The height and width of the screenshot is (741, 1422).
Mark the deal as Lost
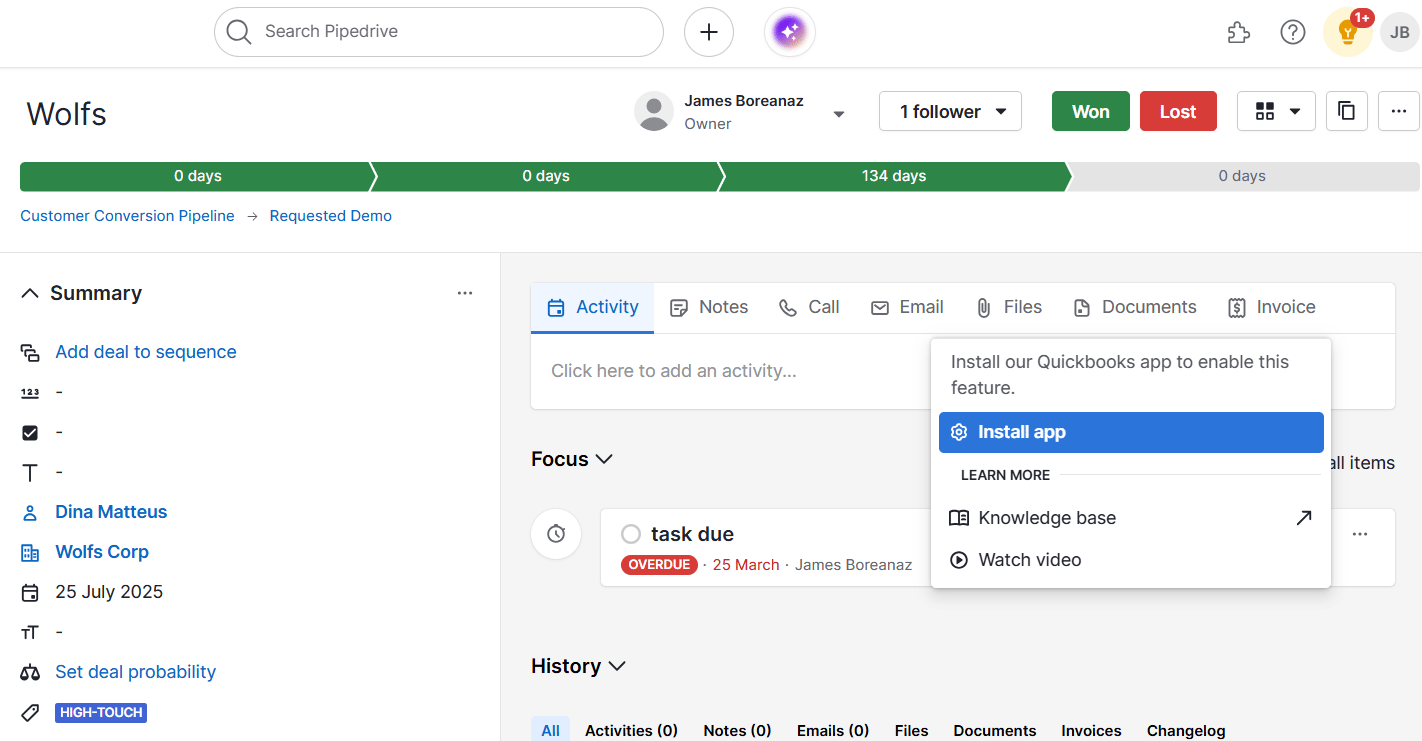click(1178, 111)
